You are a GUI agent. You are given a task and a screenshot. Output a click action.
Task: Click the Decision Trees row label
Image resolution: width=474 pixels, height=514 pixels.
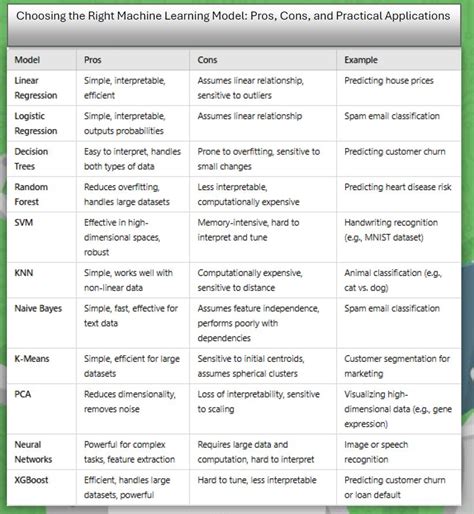coord(31,159)
